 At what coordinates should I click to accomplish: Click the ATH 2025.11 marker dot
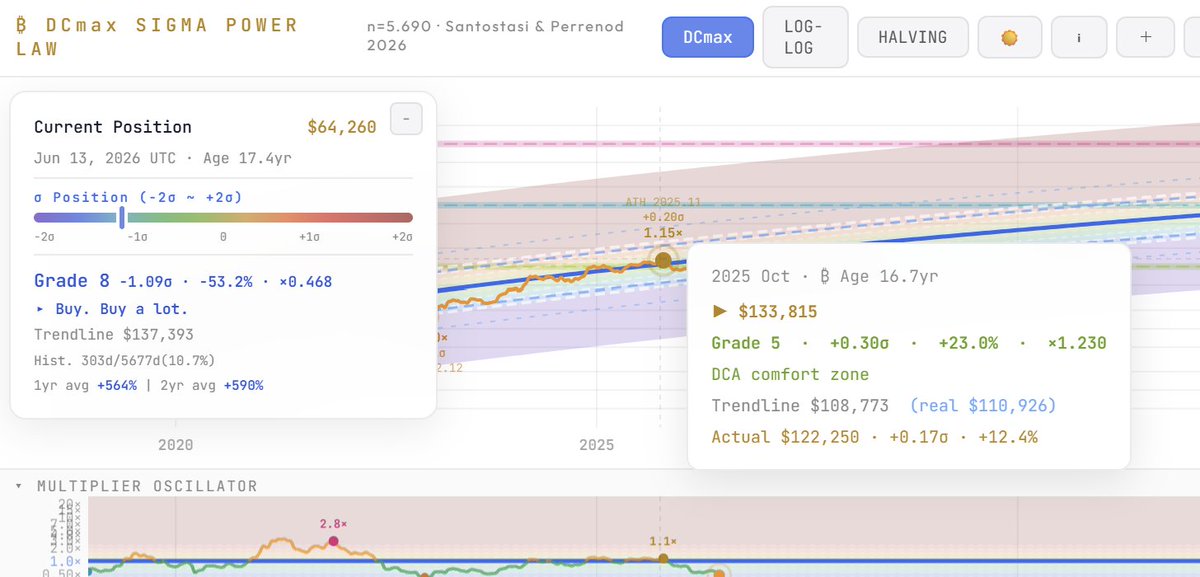663,259
